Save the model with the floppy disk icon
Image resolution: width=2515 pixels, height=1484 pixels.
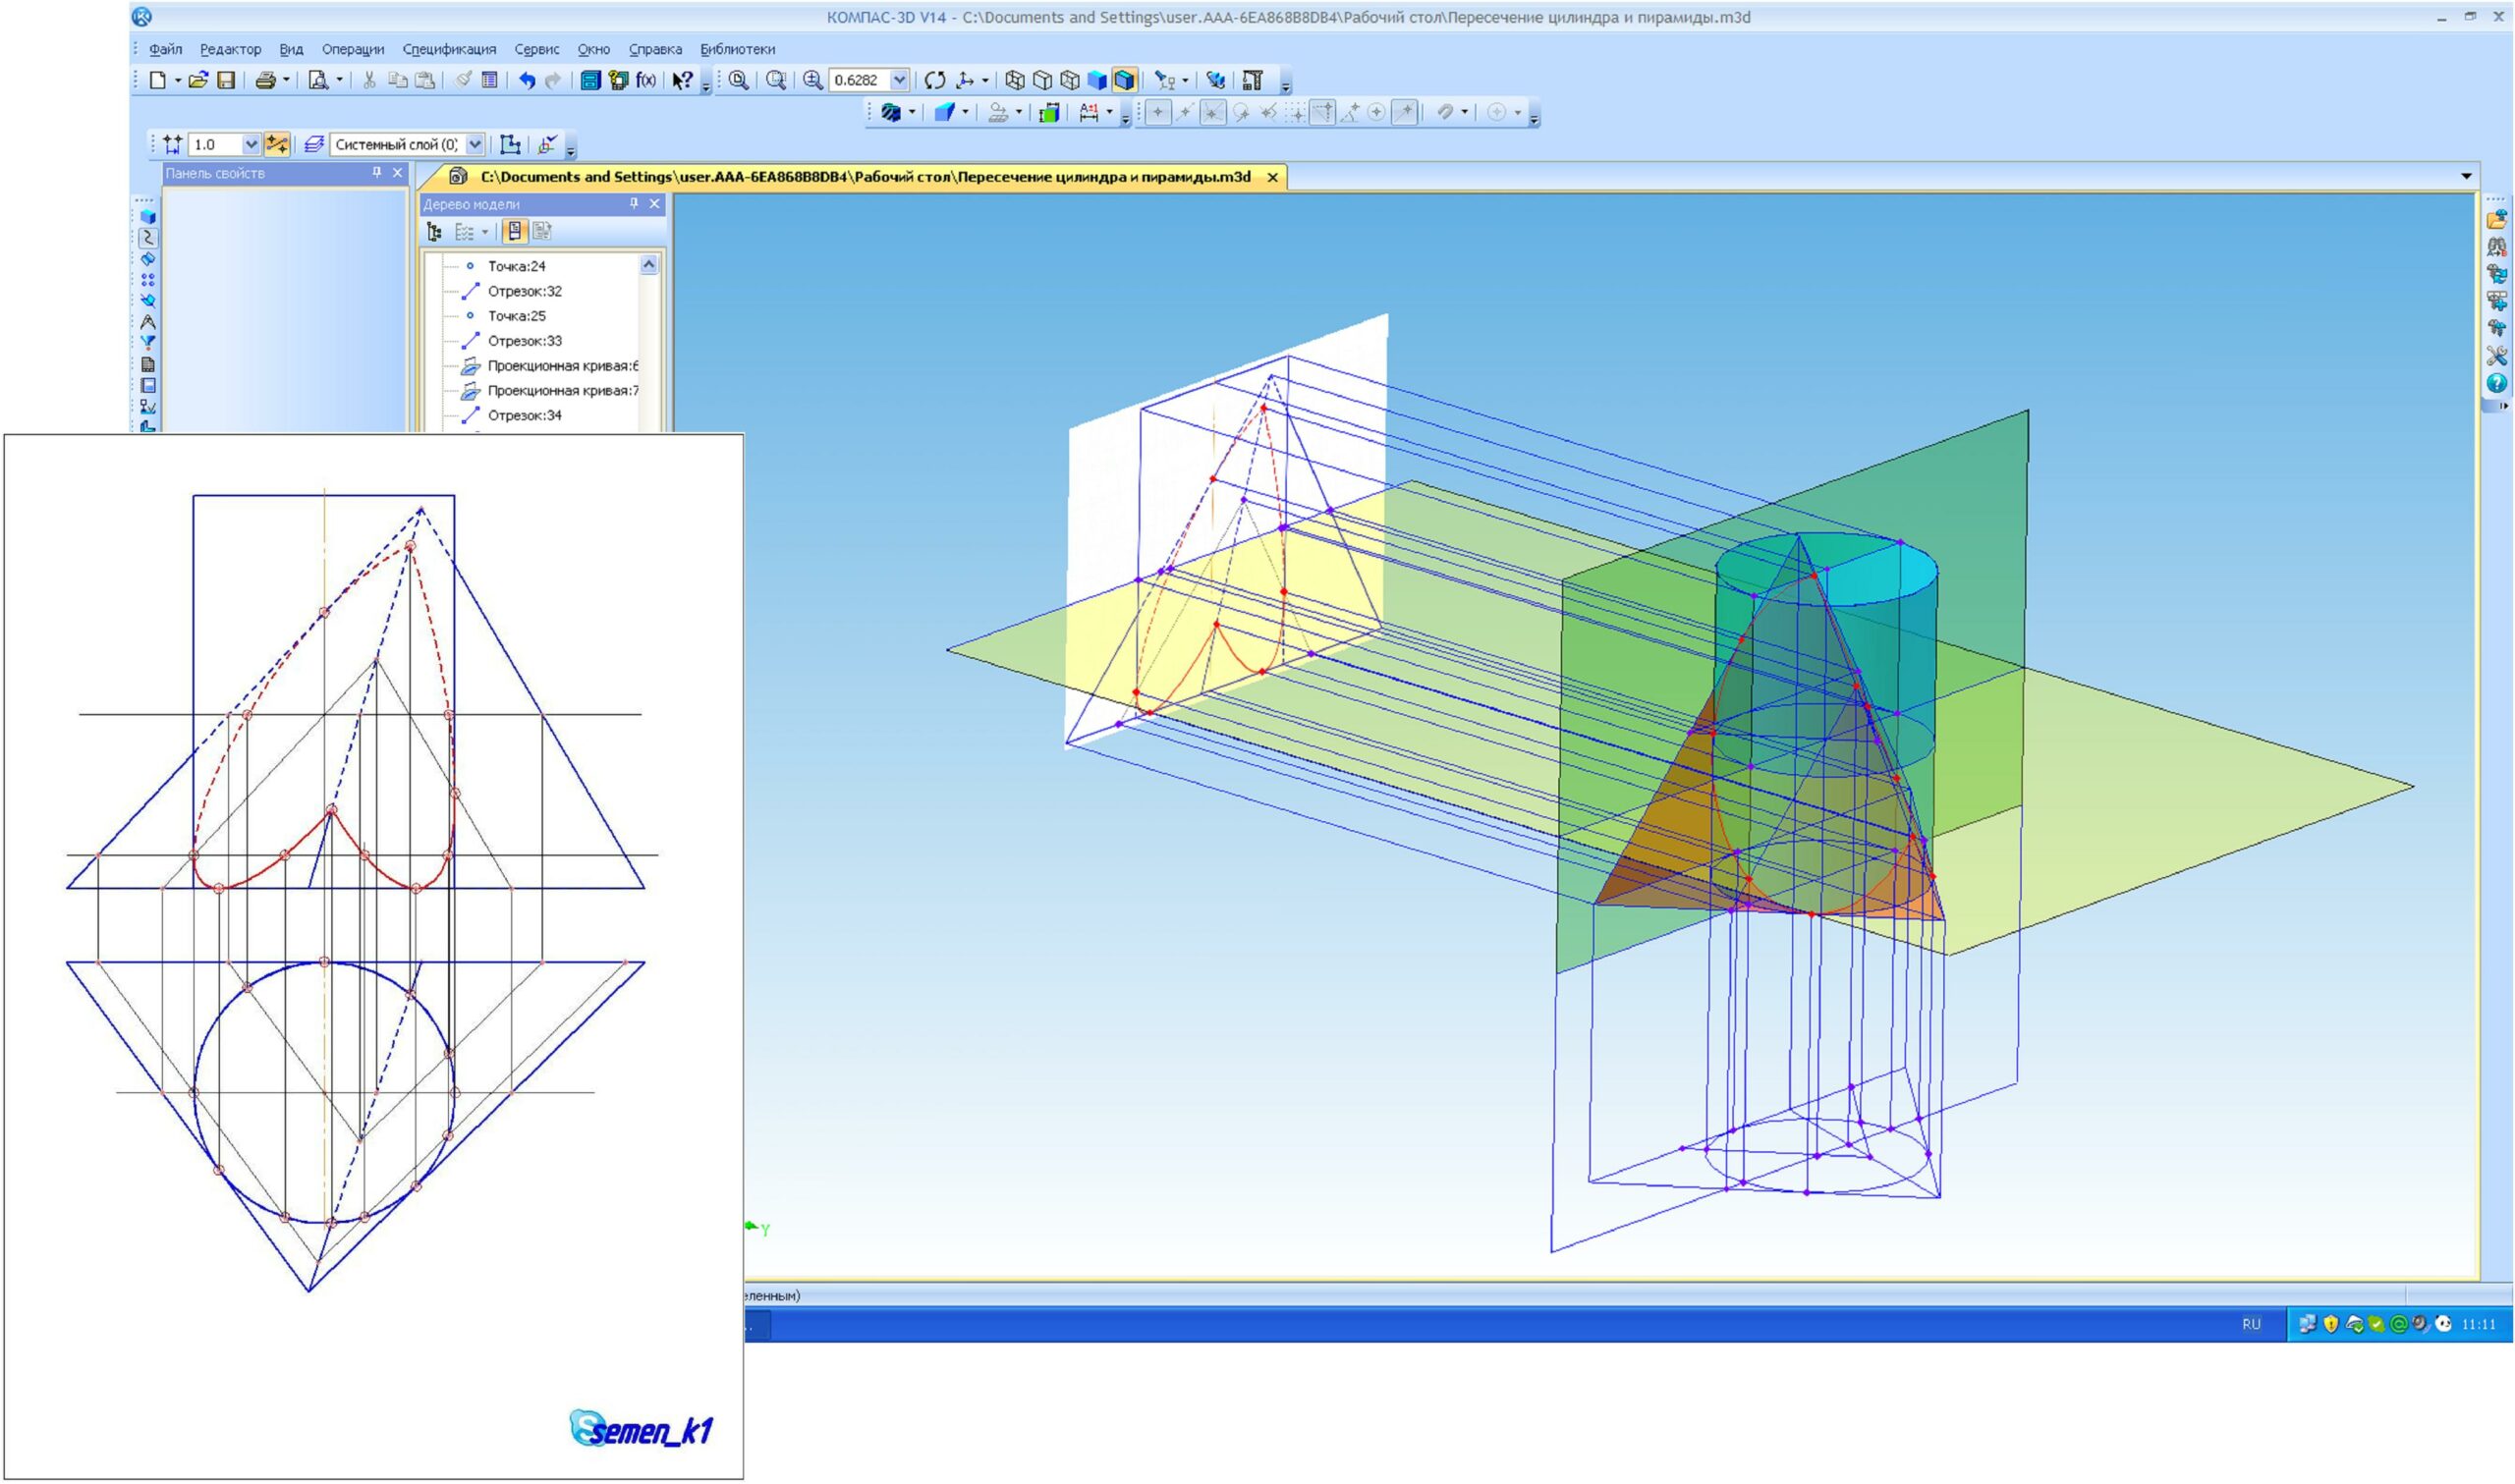tap(227, 80)
